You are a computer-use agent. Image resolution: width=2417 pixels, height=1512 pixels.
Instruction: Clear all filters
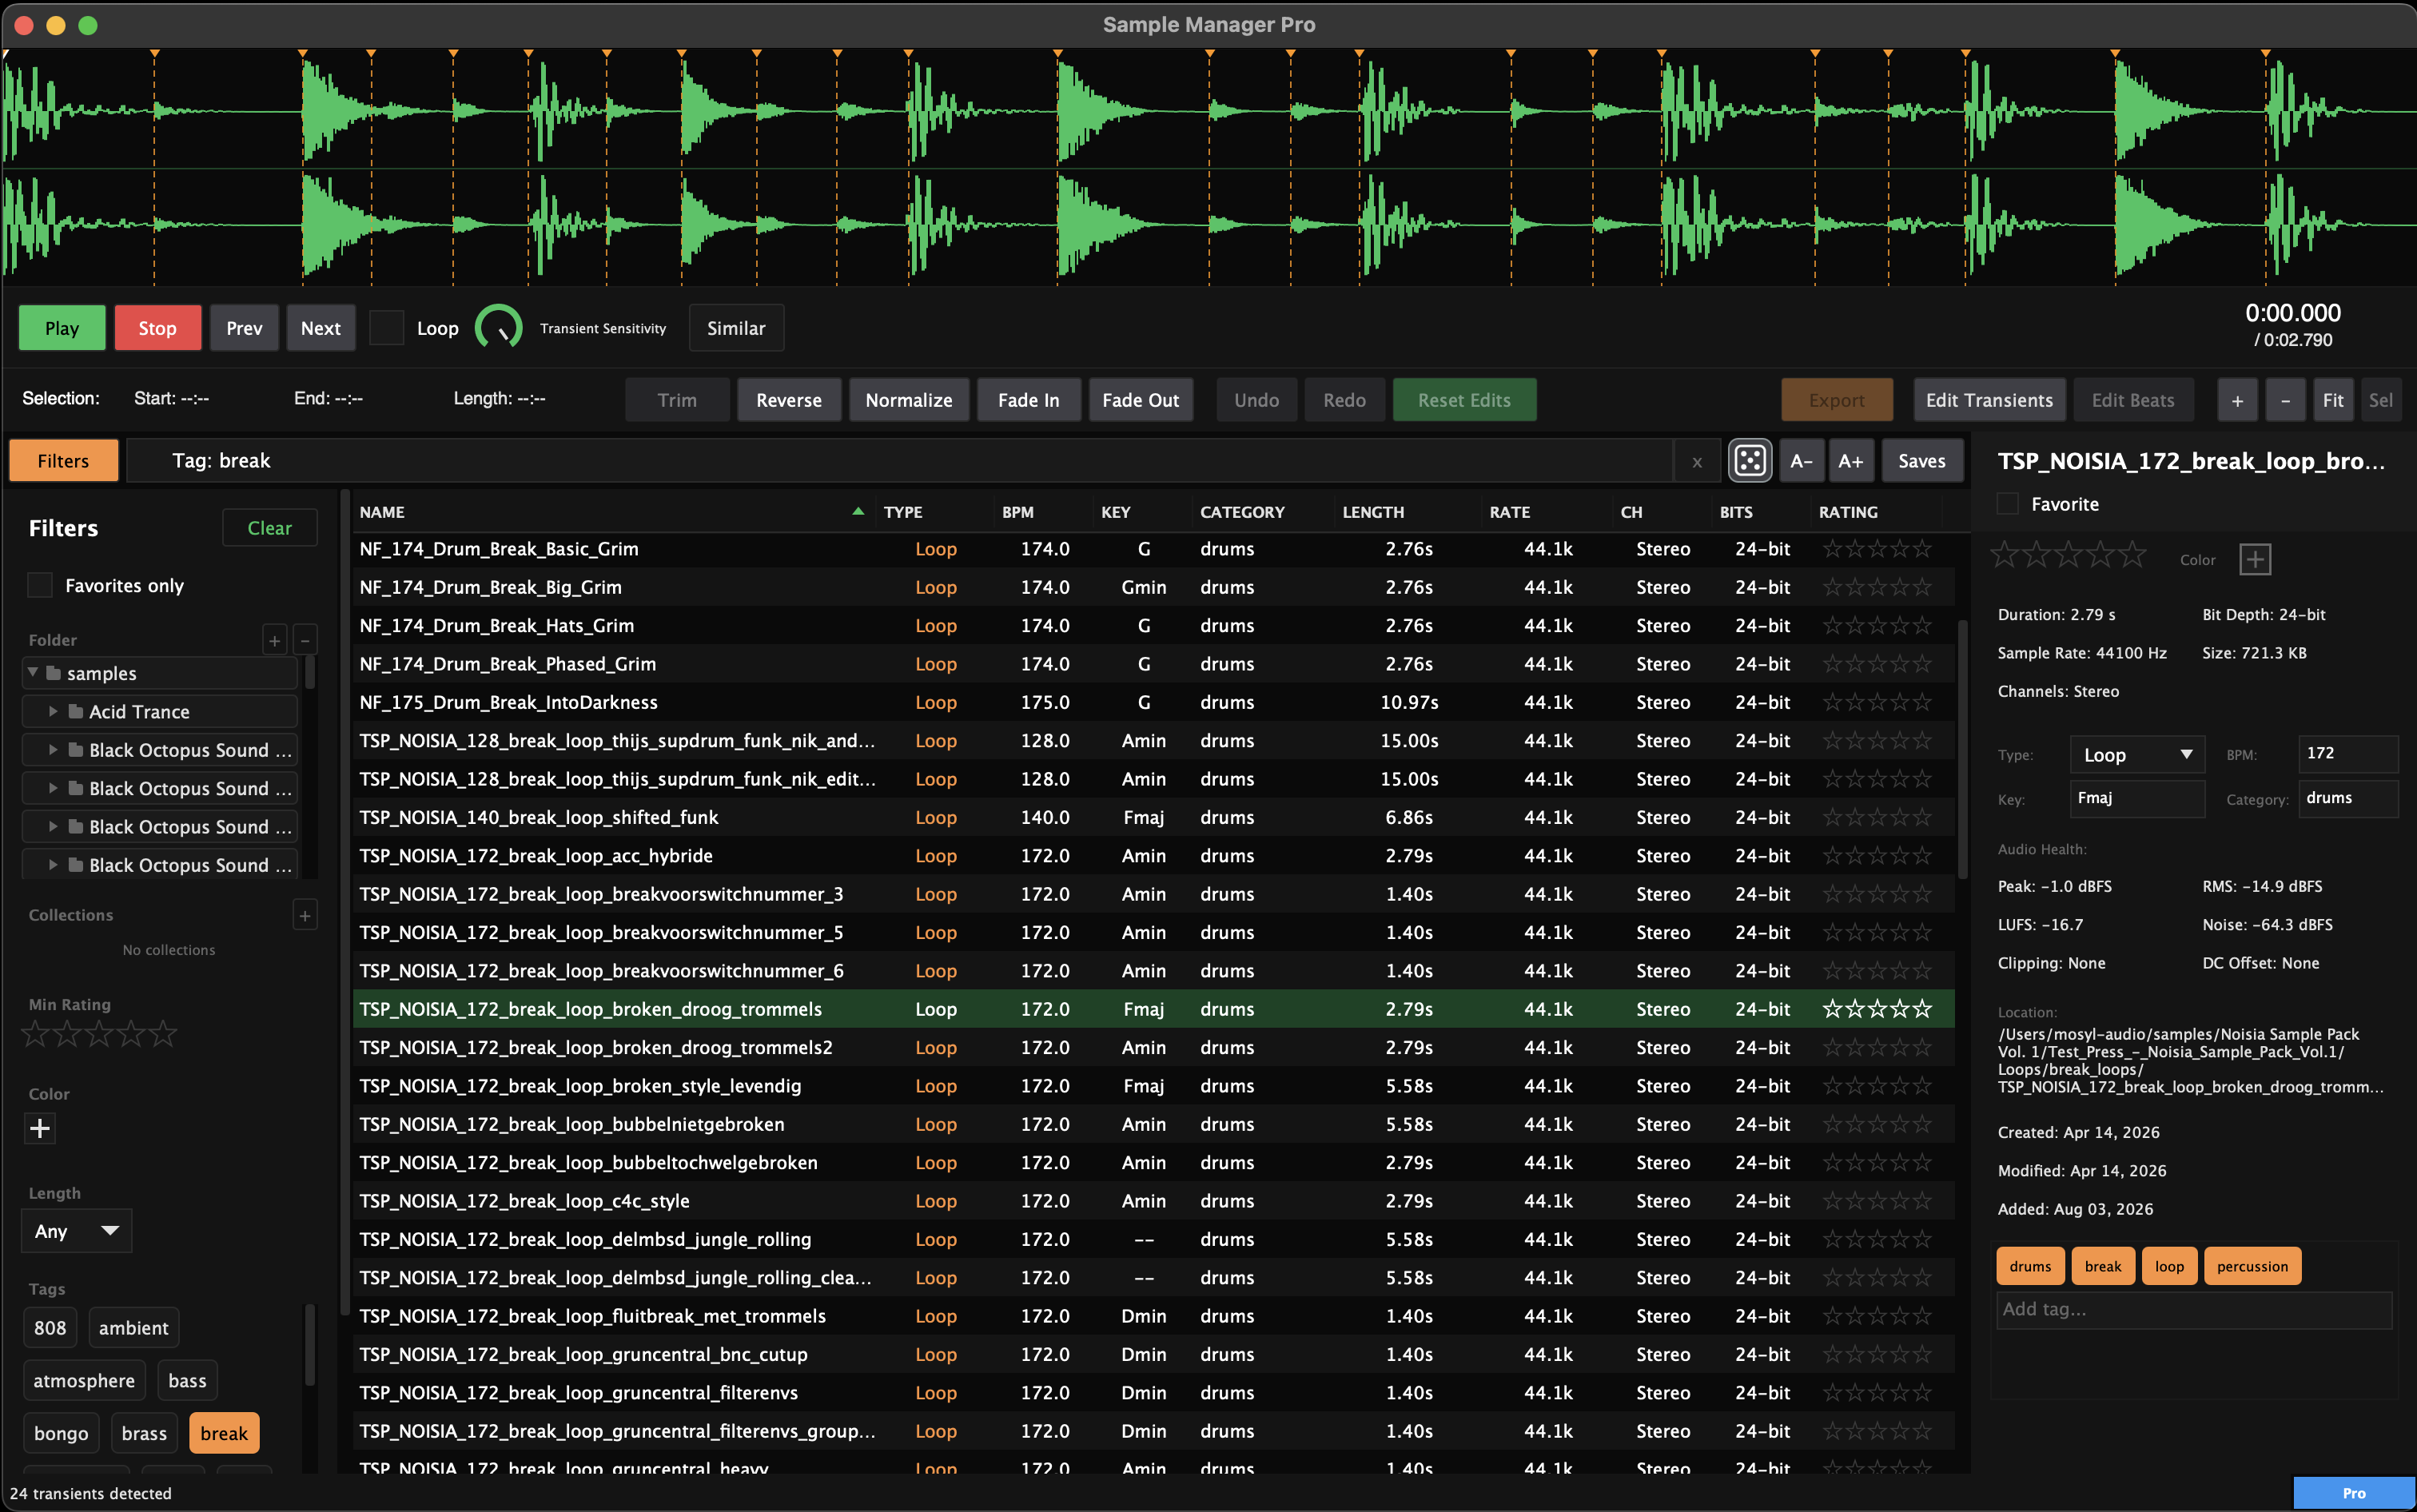(x=270, y=528)
